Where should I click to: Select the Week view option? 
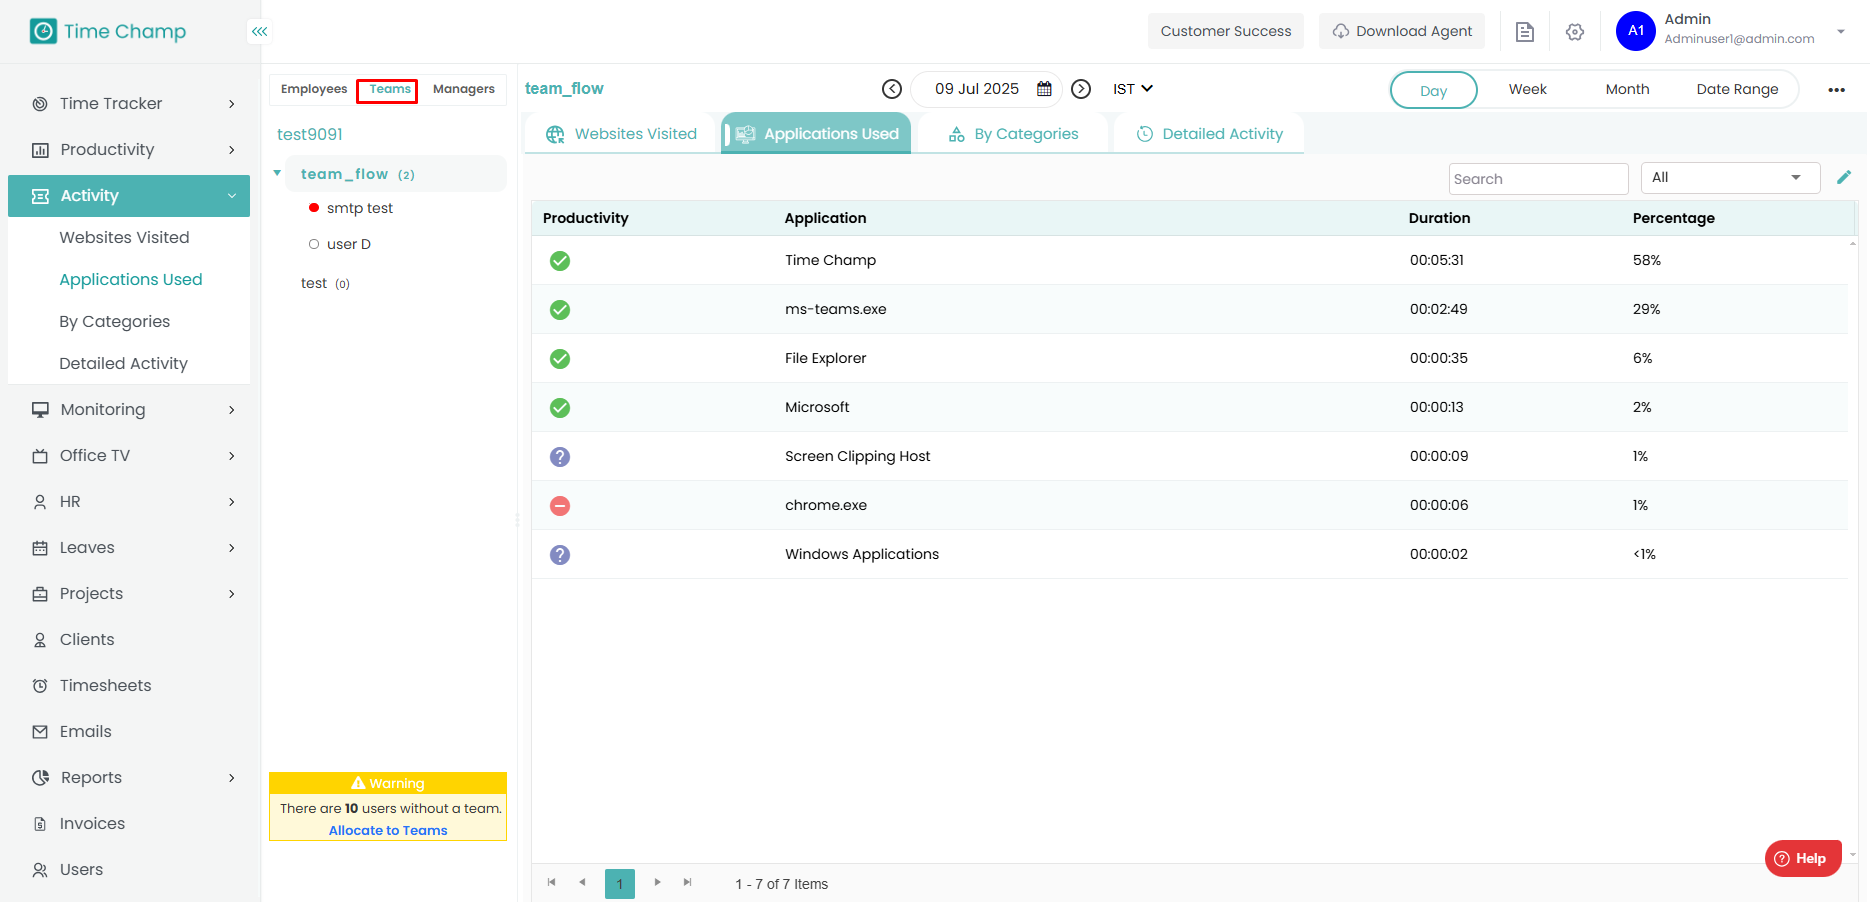tap(1527, 89)
